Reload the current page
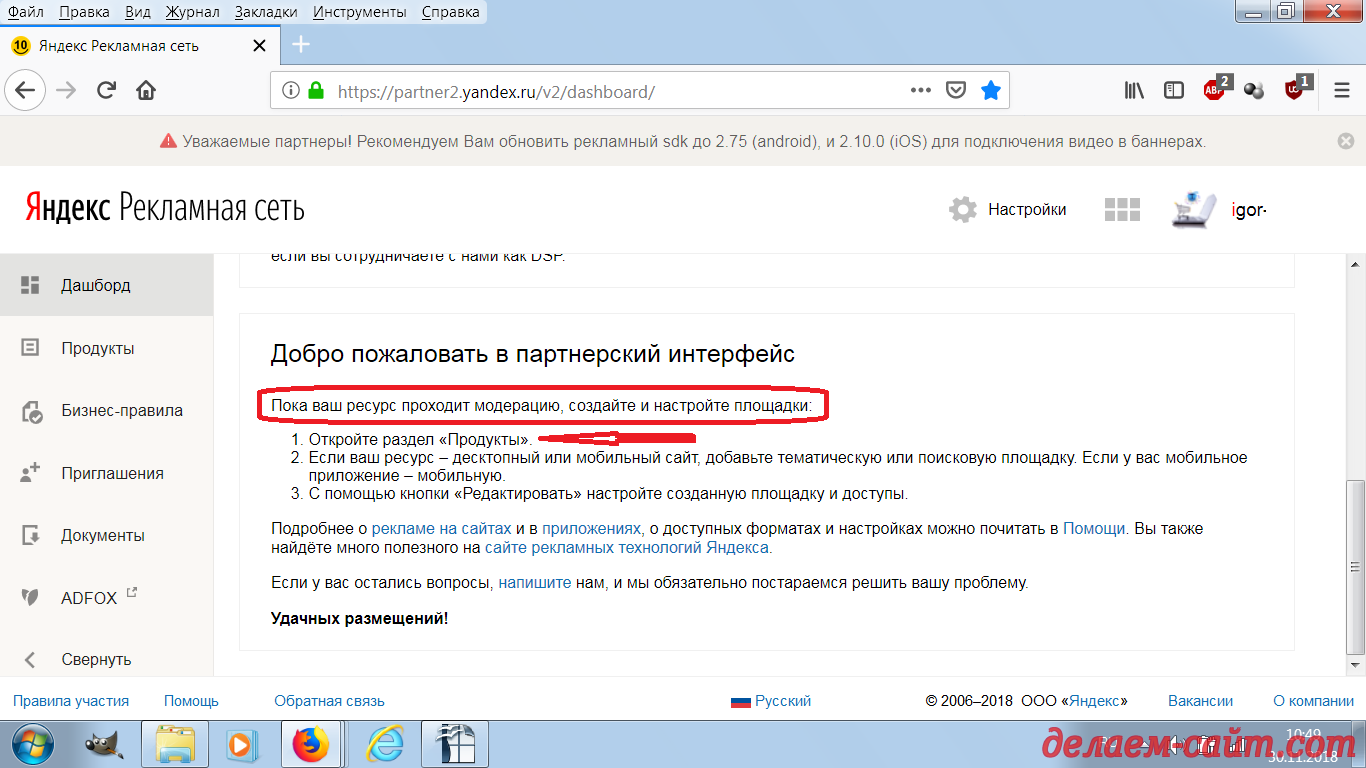Screen dimensions: 1366x768 click(x=106, y=90)
